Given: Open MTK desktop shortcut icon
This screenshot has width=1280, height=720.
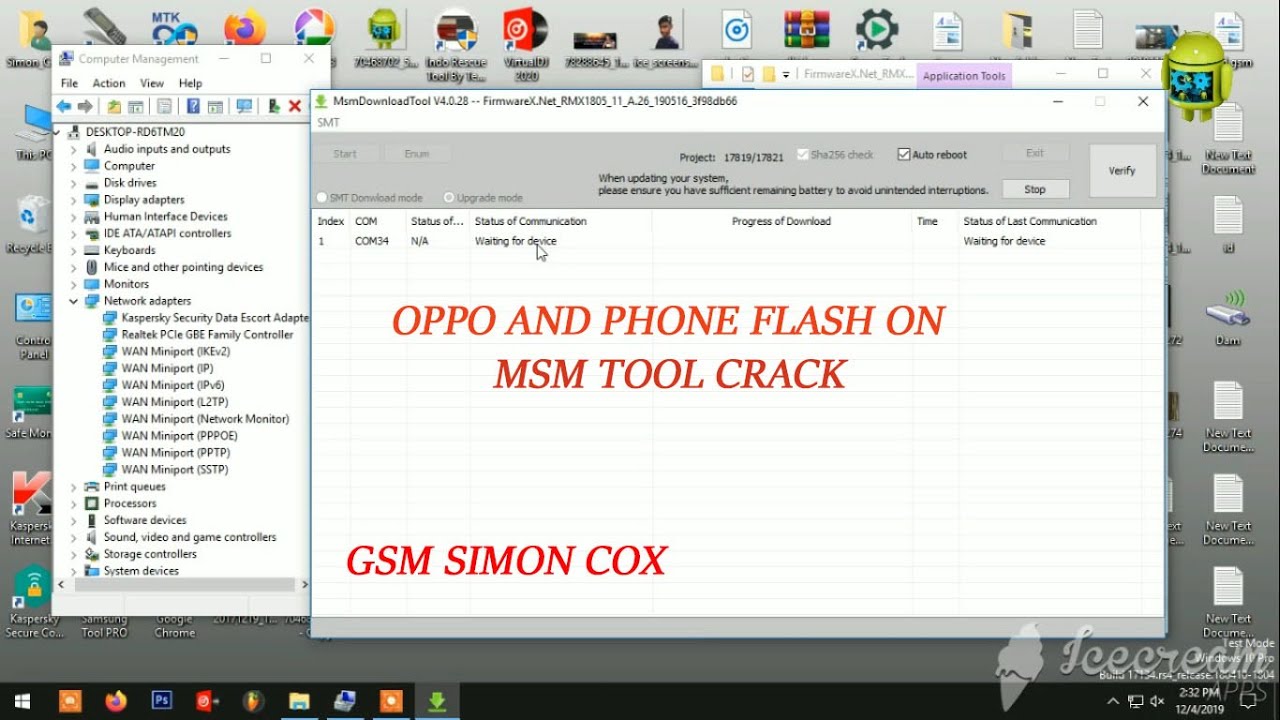Looking at the screenshot, I should [x=174, y=28].
